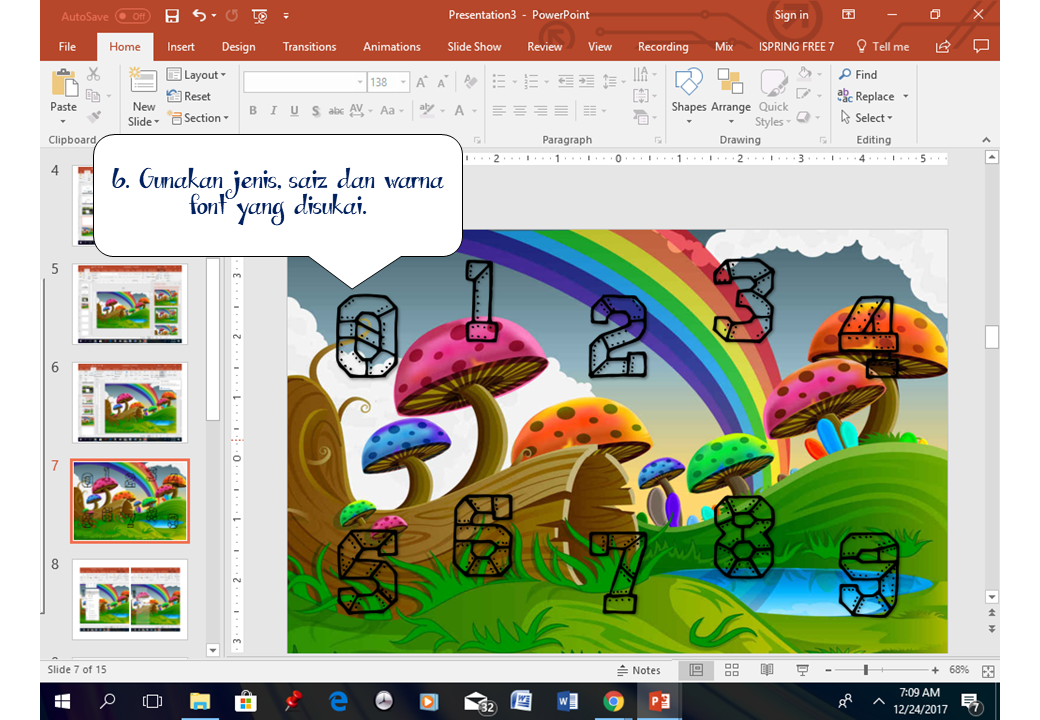
Task: Click the Font Color A button
Action: pyautogui.click(x=458, y=111)
